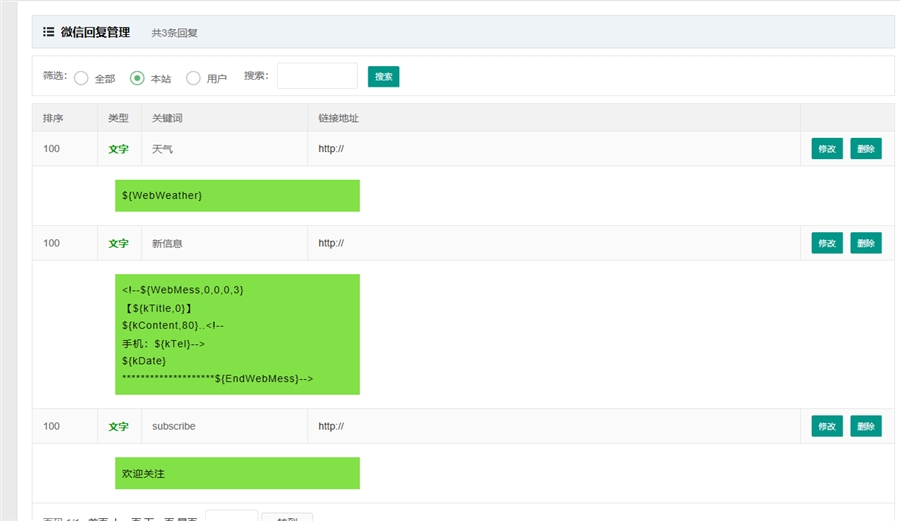Select the 本站 filter radio button
Viewport: 900px width, 521px height.
click(x=137, y=78)
